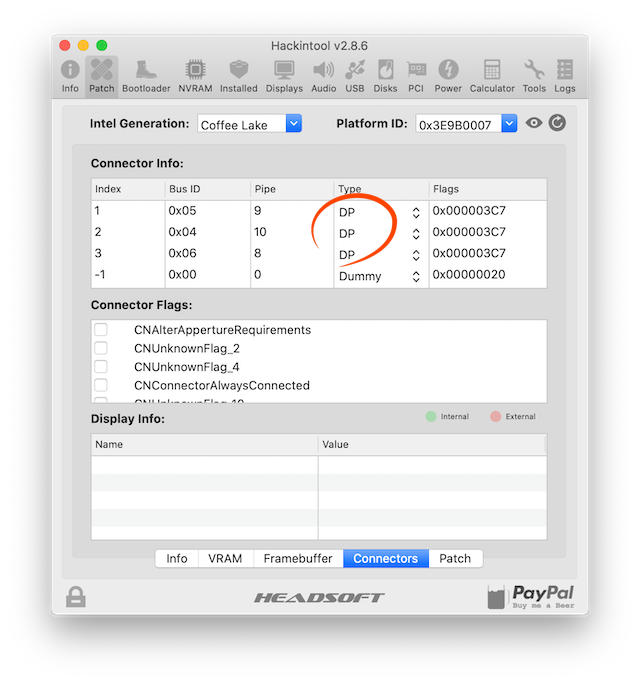Click the Index column header

[128, 189]
